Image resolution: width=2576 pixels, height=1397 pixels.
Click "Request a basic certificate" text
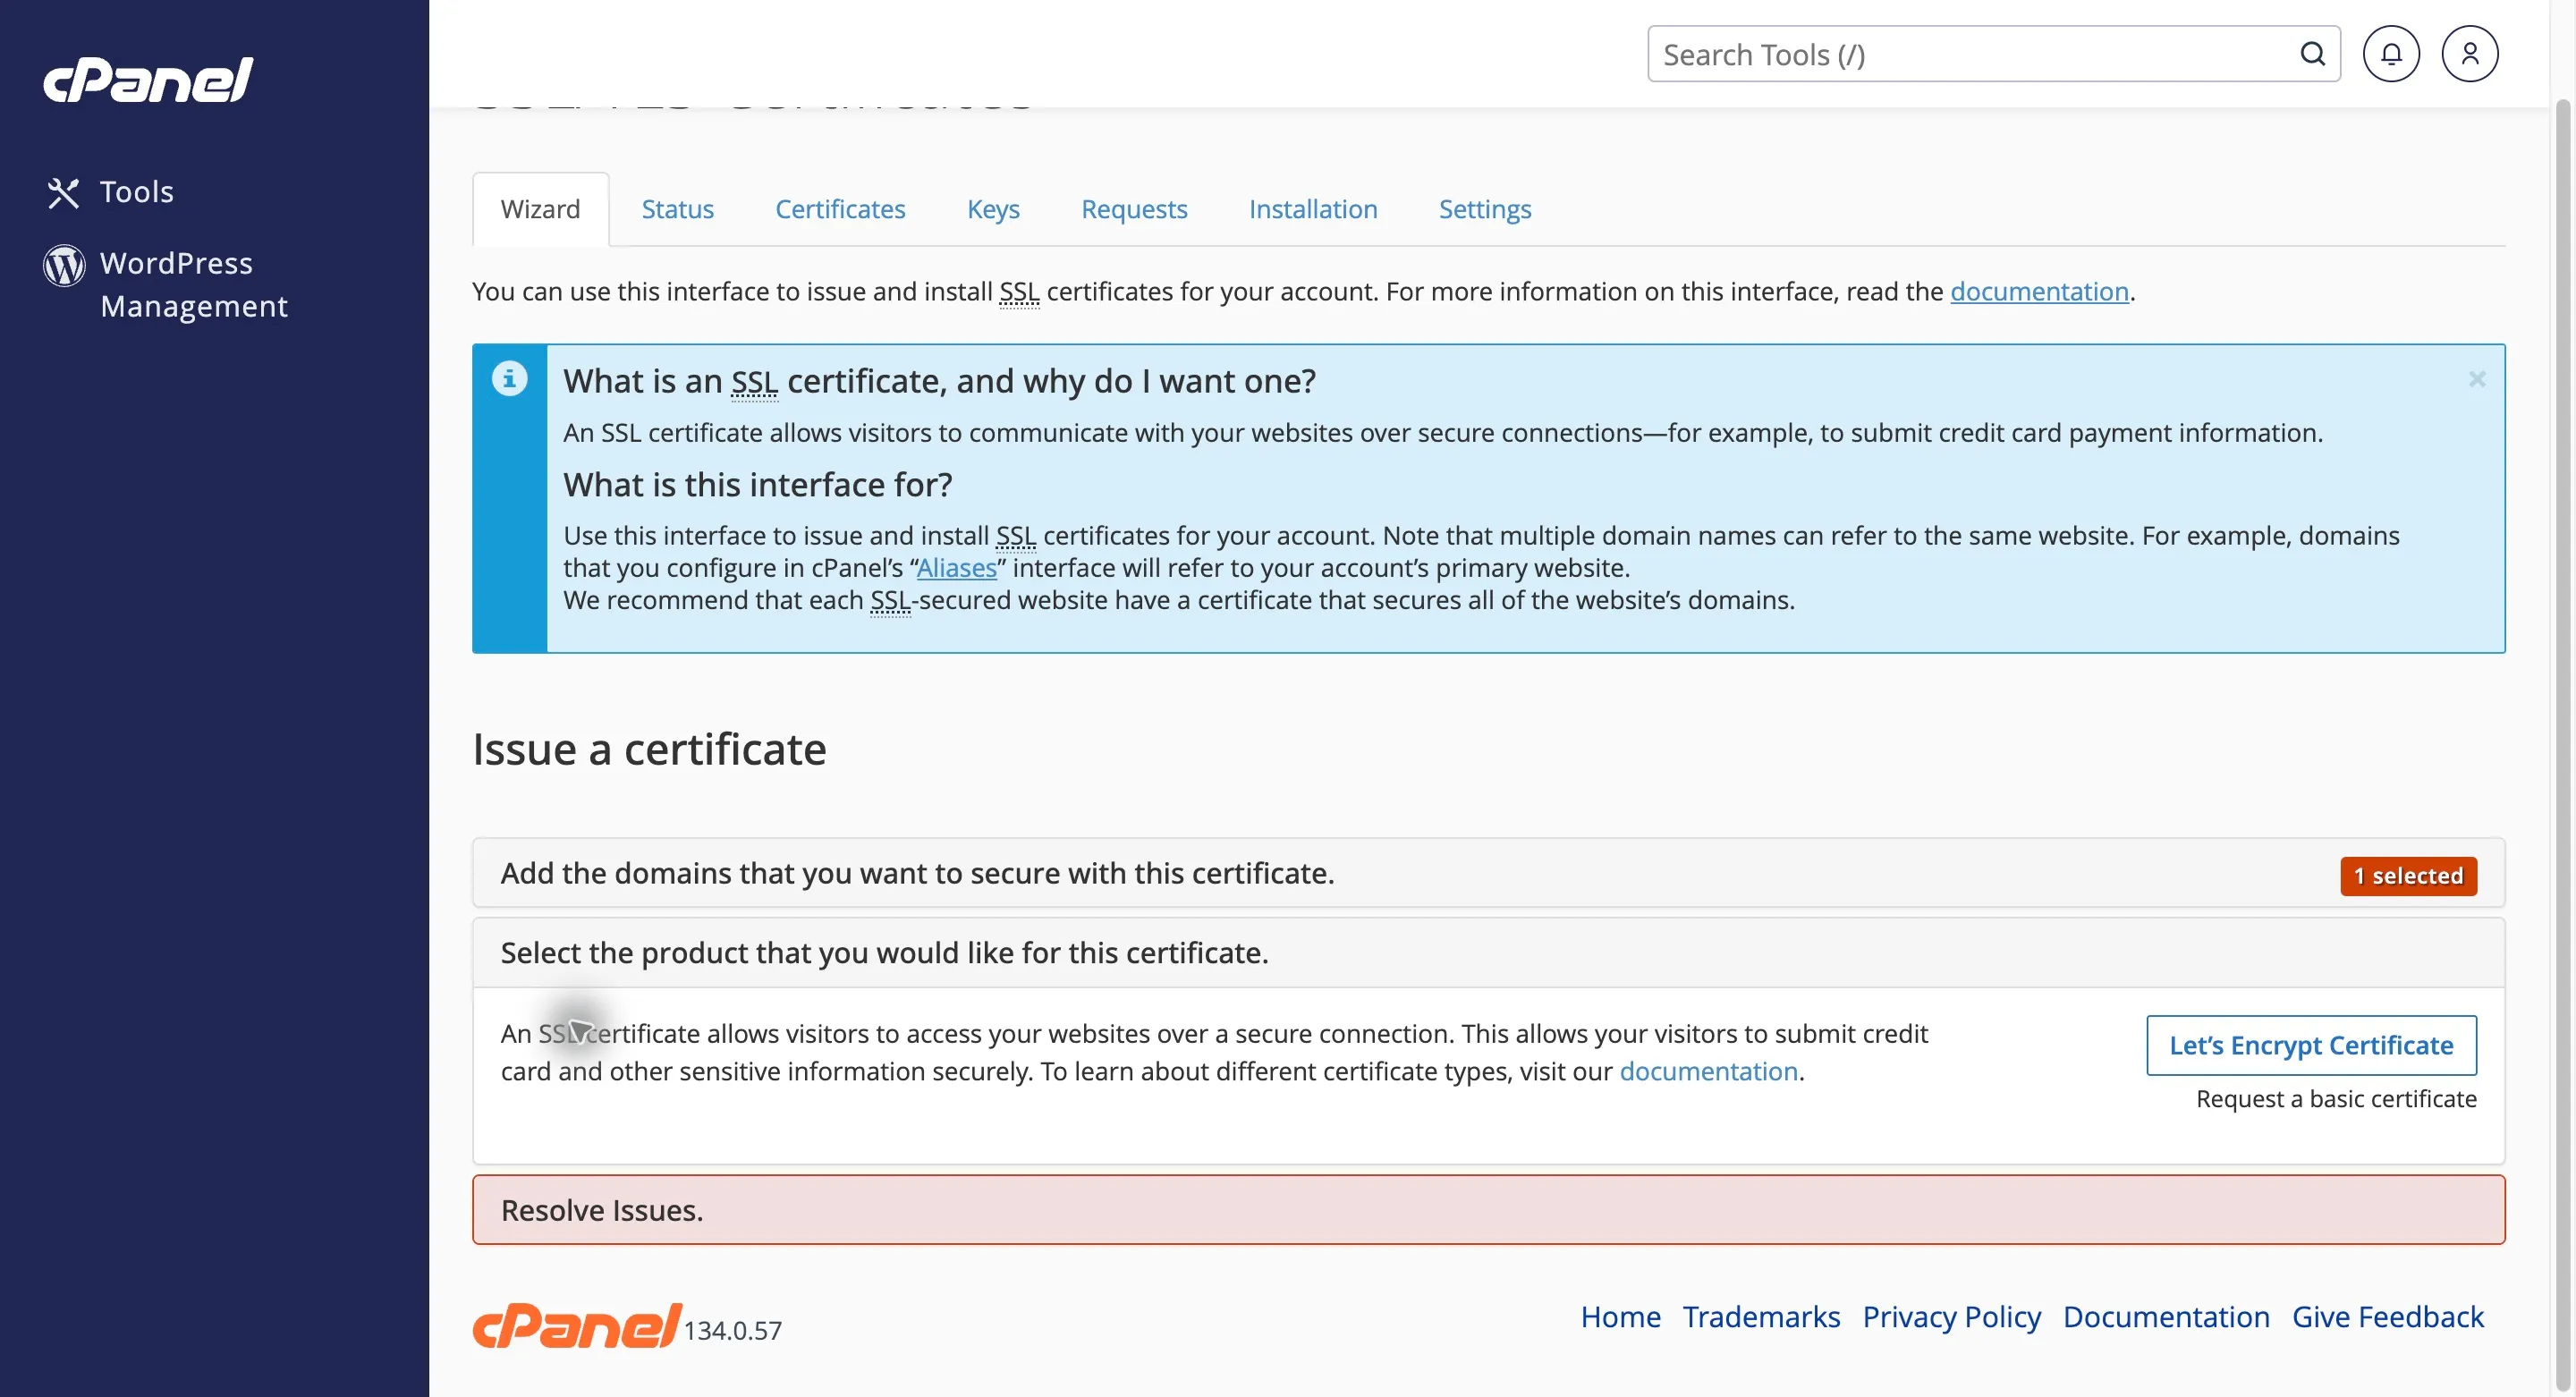click(x=2336, y=1098)
